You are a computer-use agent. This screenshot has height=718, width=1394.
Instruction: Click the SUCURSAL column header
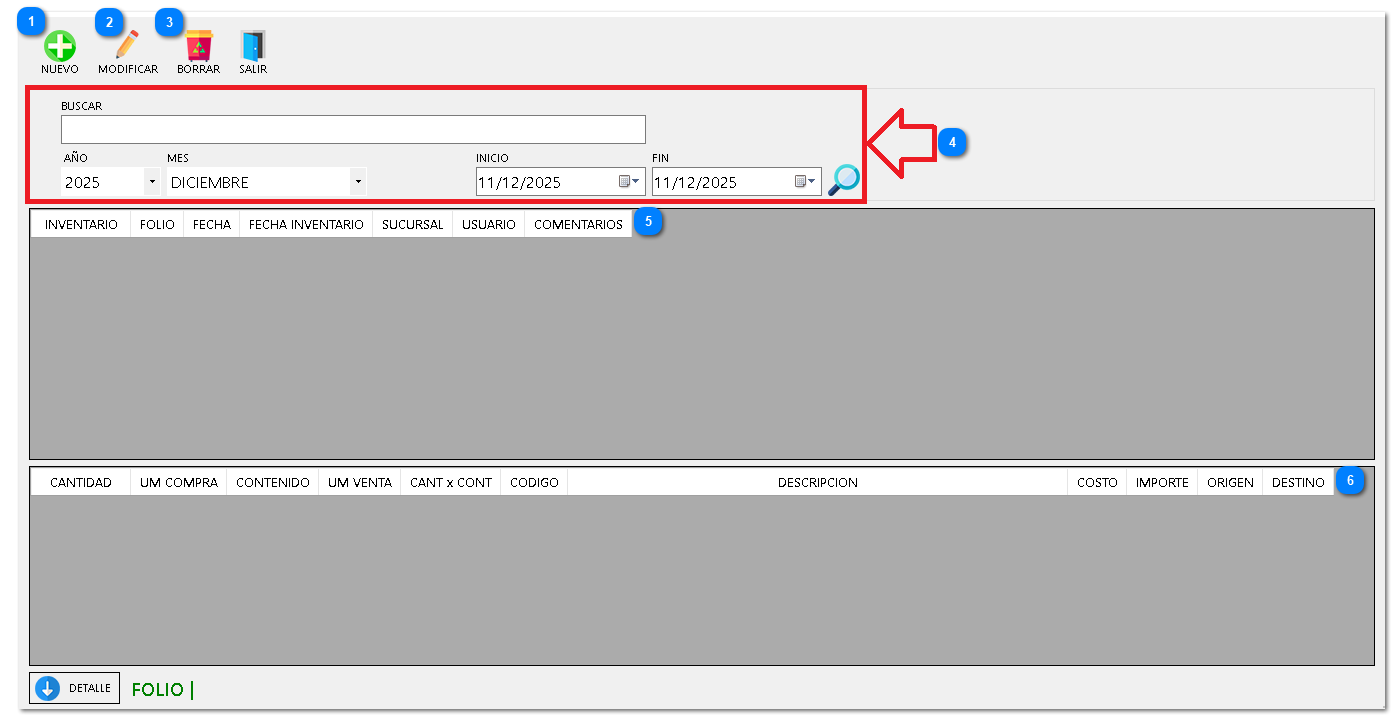(x=412, y=225)
